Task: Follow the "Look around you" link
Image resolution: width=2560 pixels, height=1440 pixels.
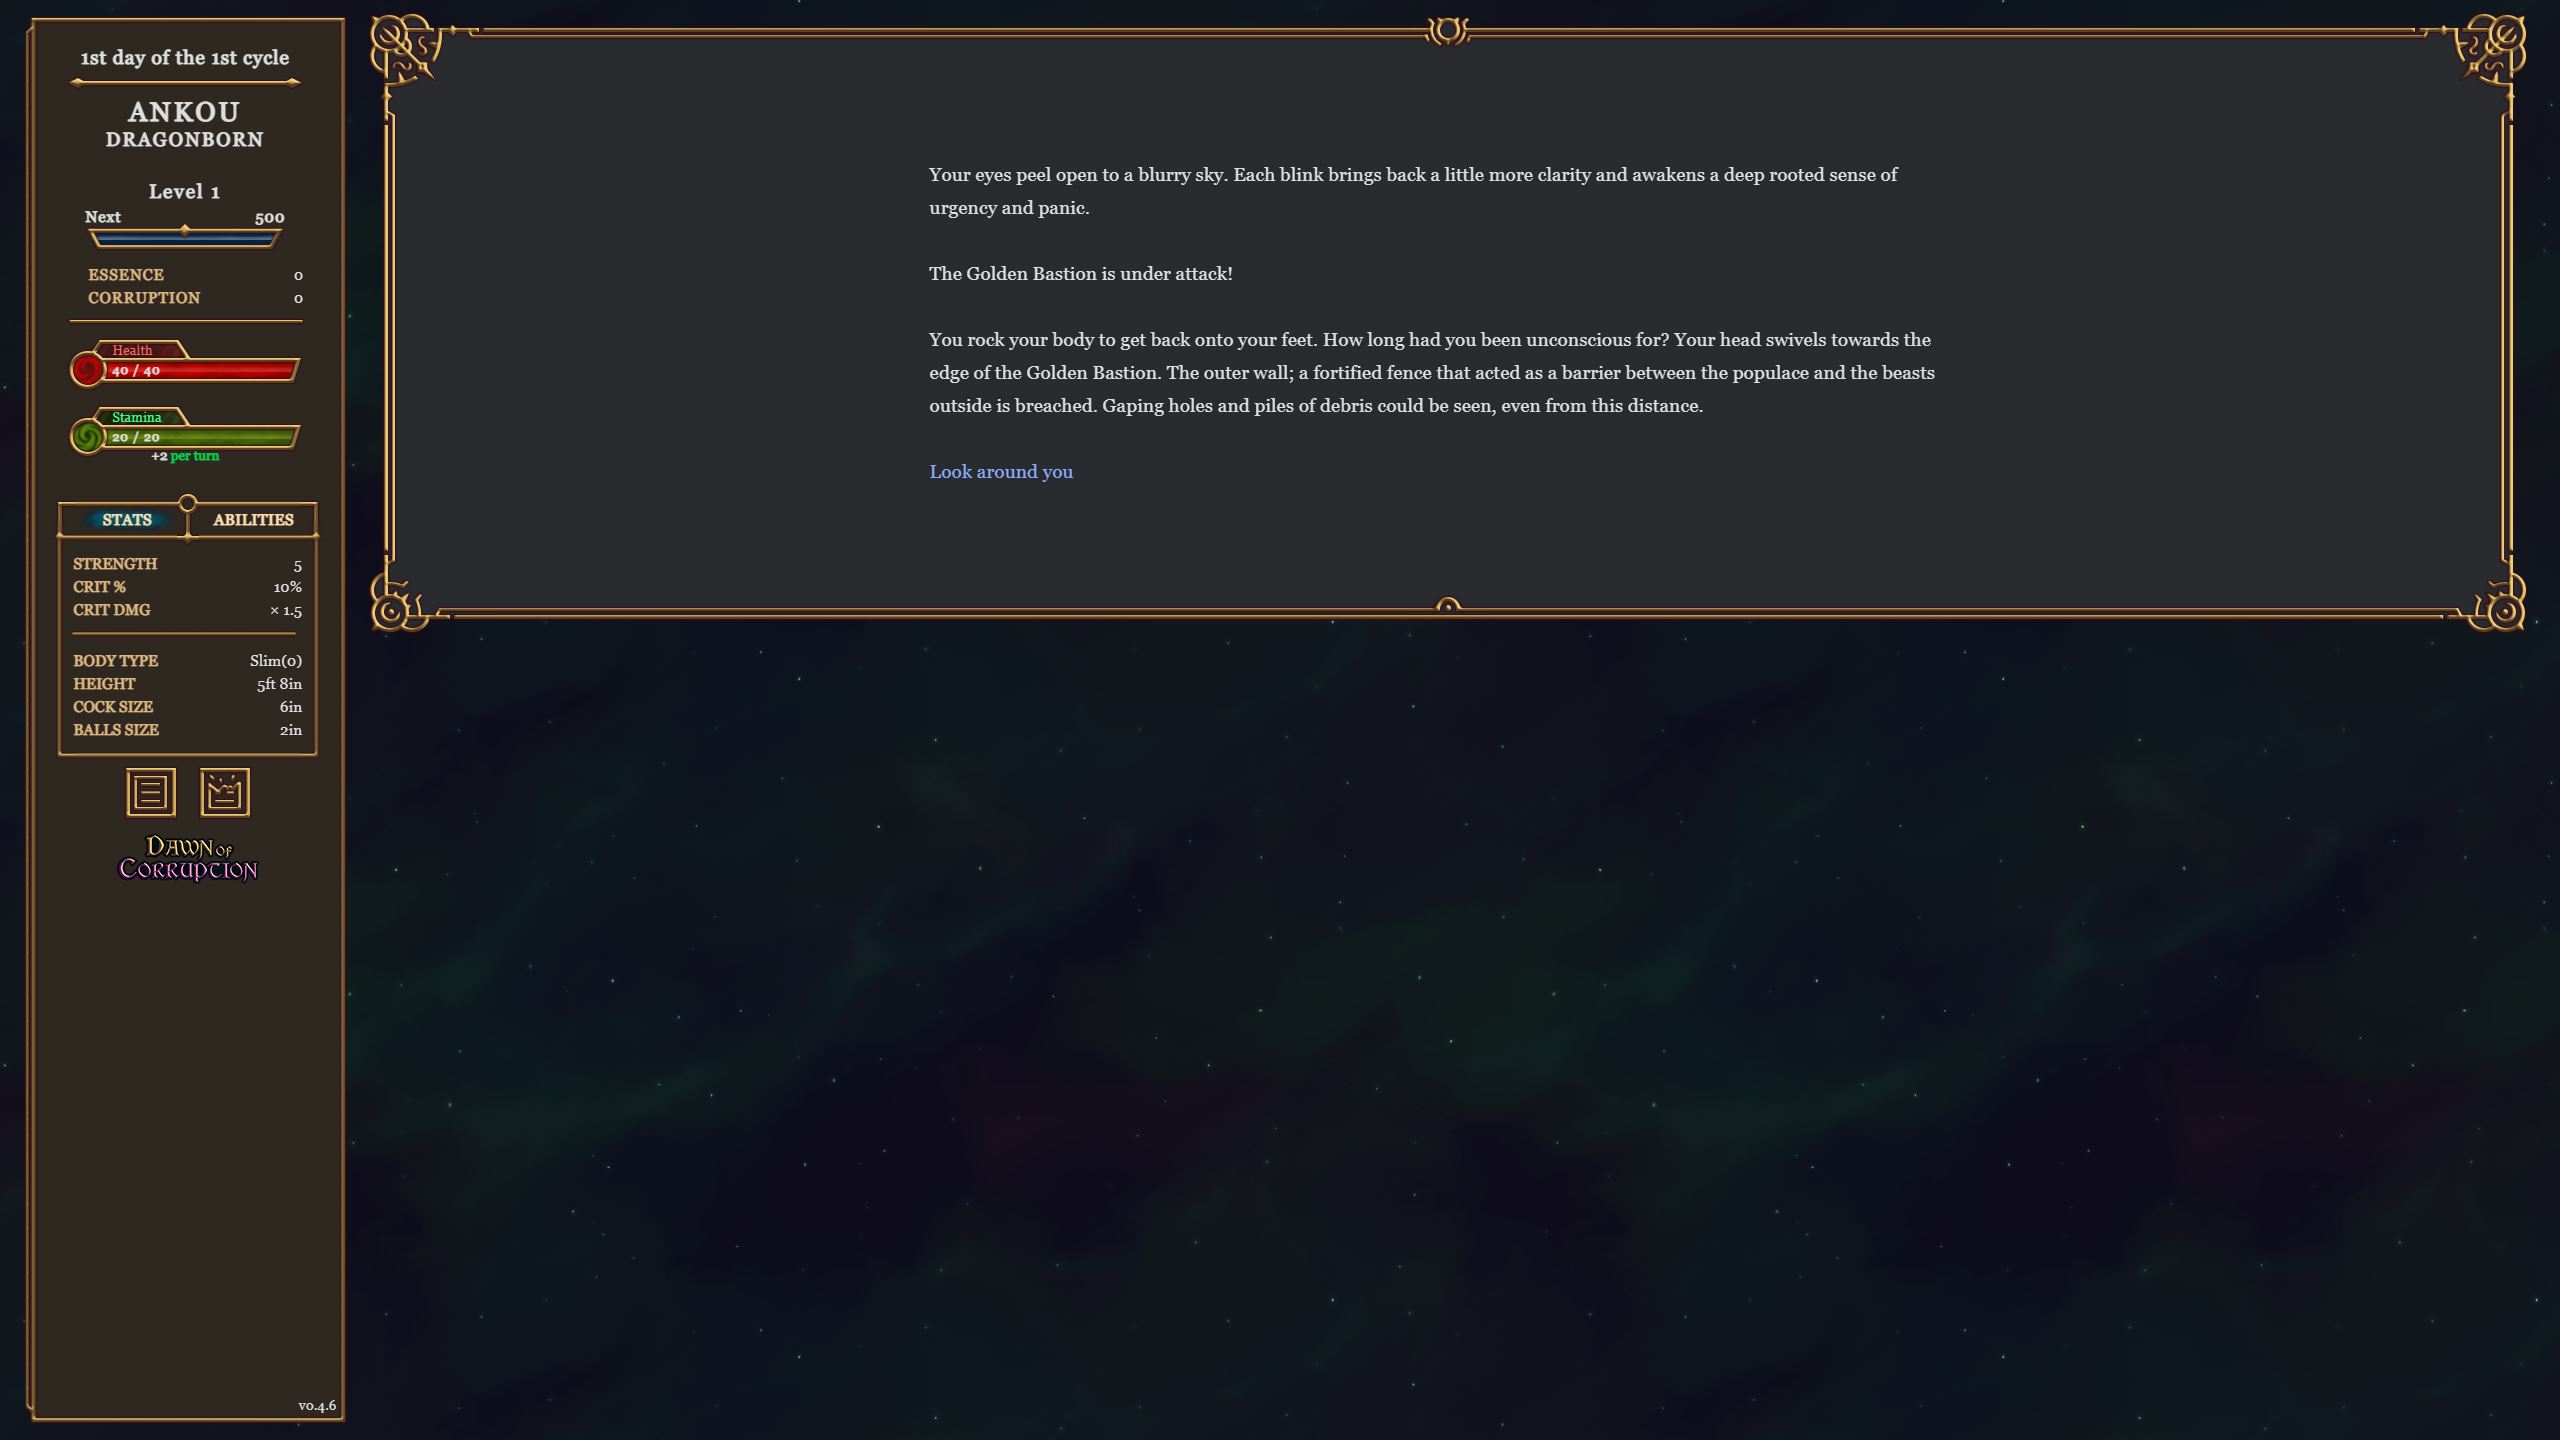Action: tap(1000, 472)
